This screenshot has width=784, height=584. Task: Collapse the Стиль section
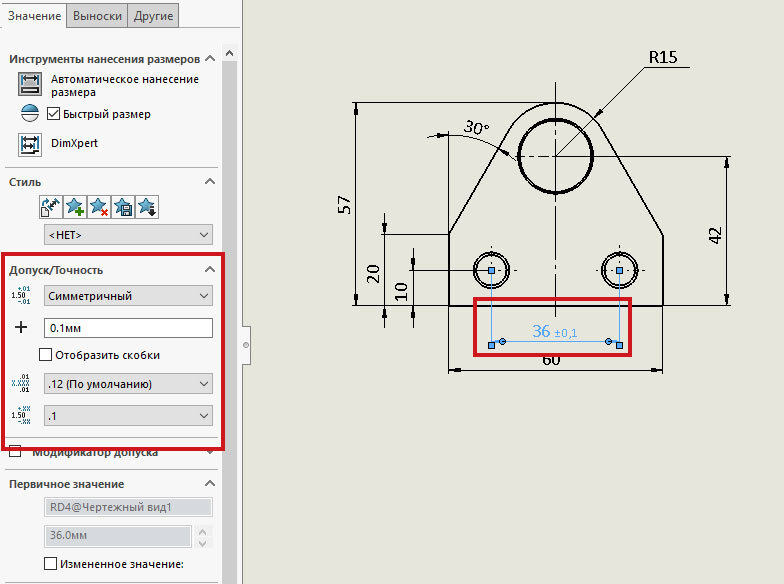(x=210, y=182)
